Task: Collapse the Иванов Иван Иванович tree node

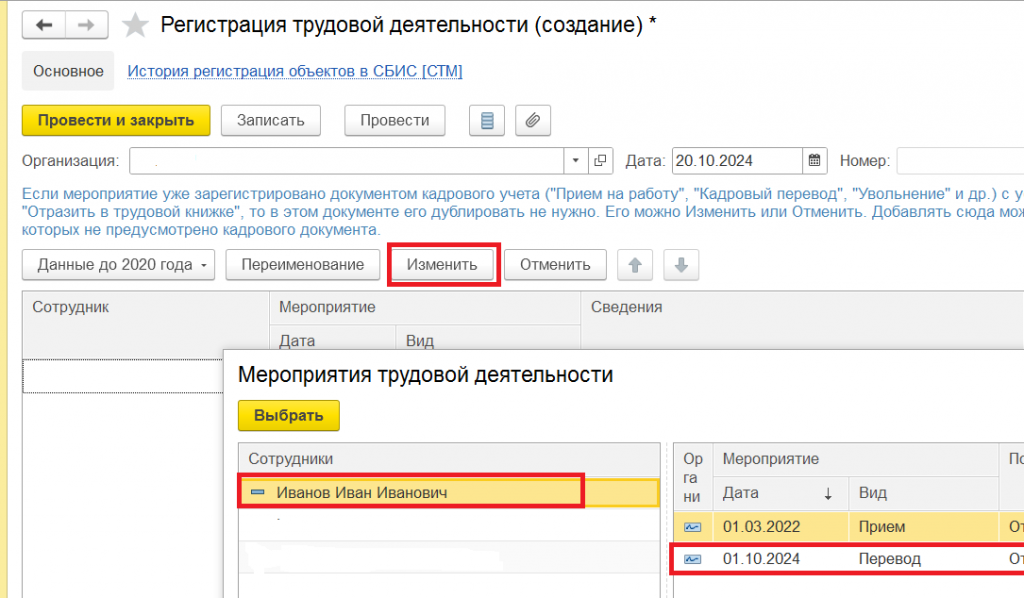Action: pos(258,492)
